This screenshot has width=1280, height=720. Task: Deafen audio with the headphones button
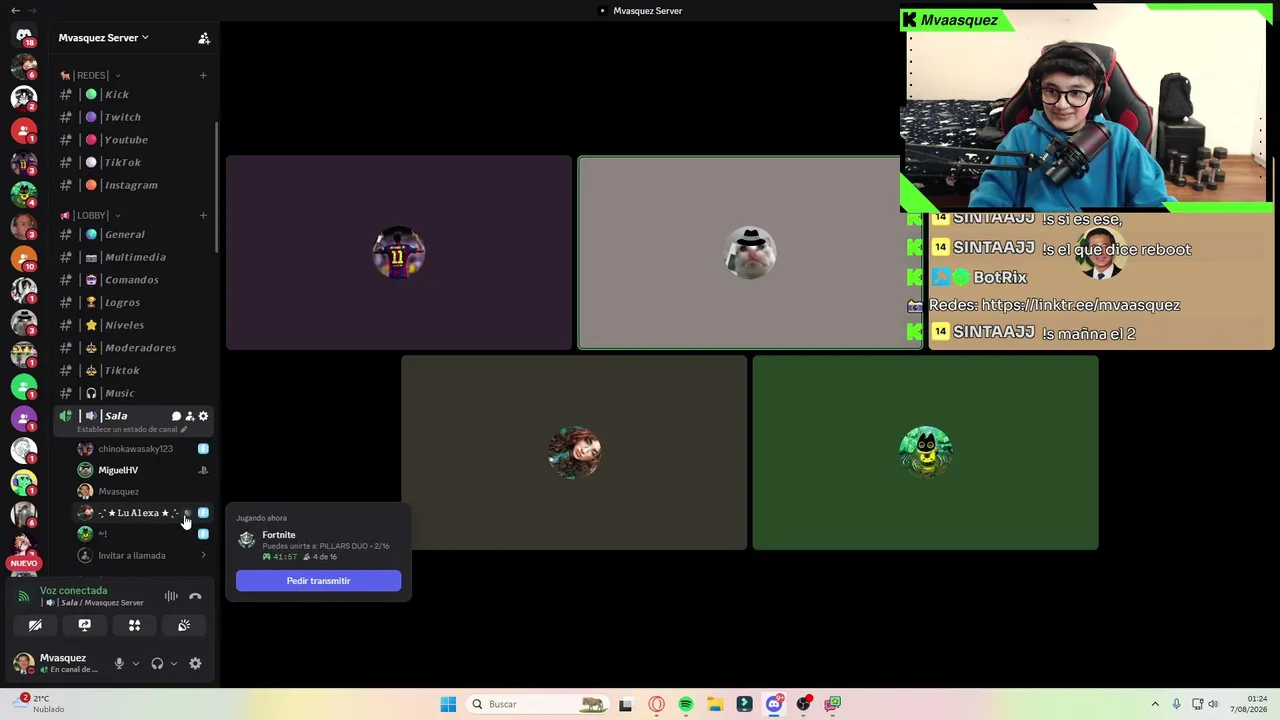157,663
